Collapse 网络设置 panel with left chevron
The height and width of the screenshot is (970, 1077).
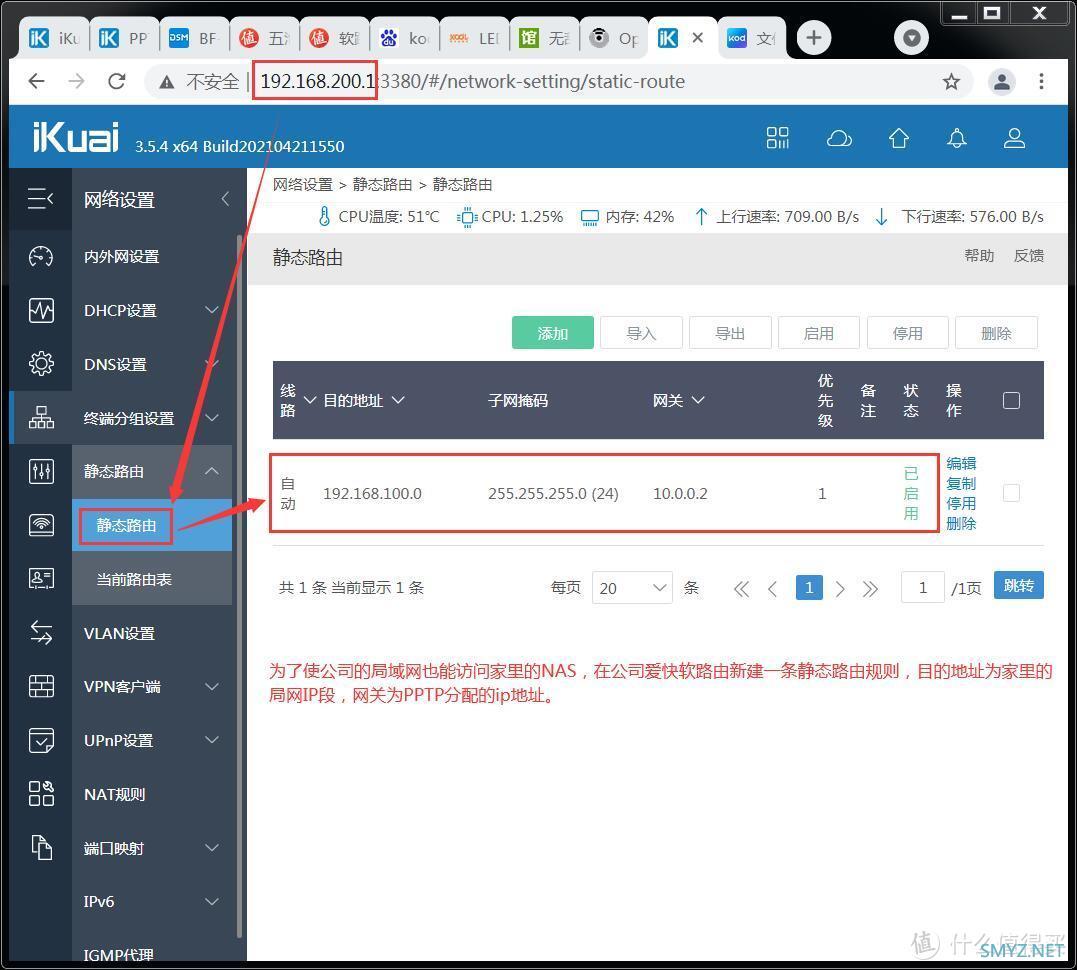click(x=225, y=199)
